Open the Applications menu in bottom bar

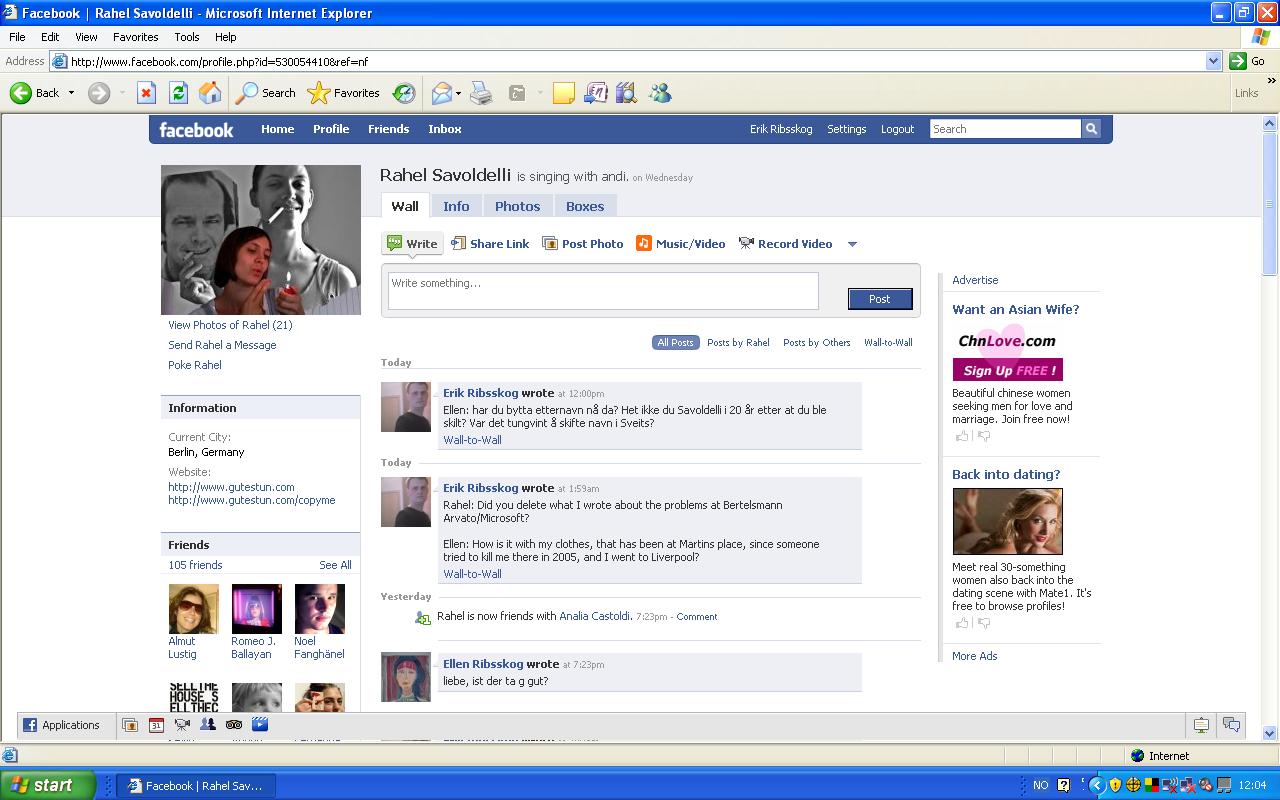[62, 725]
